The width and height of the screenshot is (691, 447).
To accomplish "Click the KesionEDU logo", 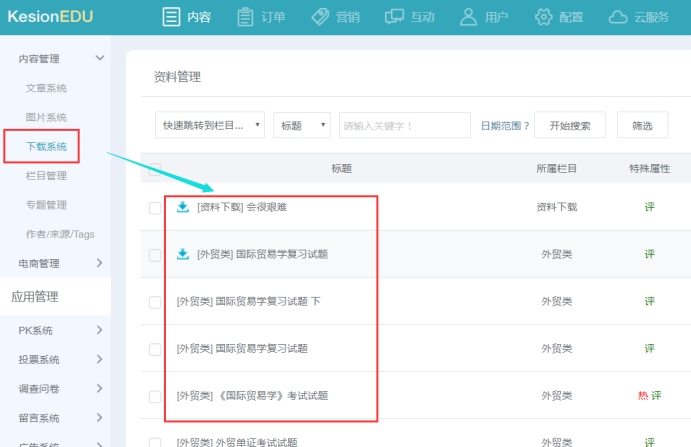I will (x=50, y=17).
